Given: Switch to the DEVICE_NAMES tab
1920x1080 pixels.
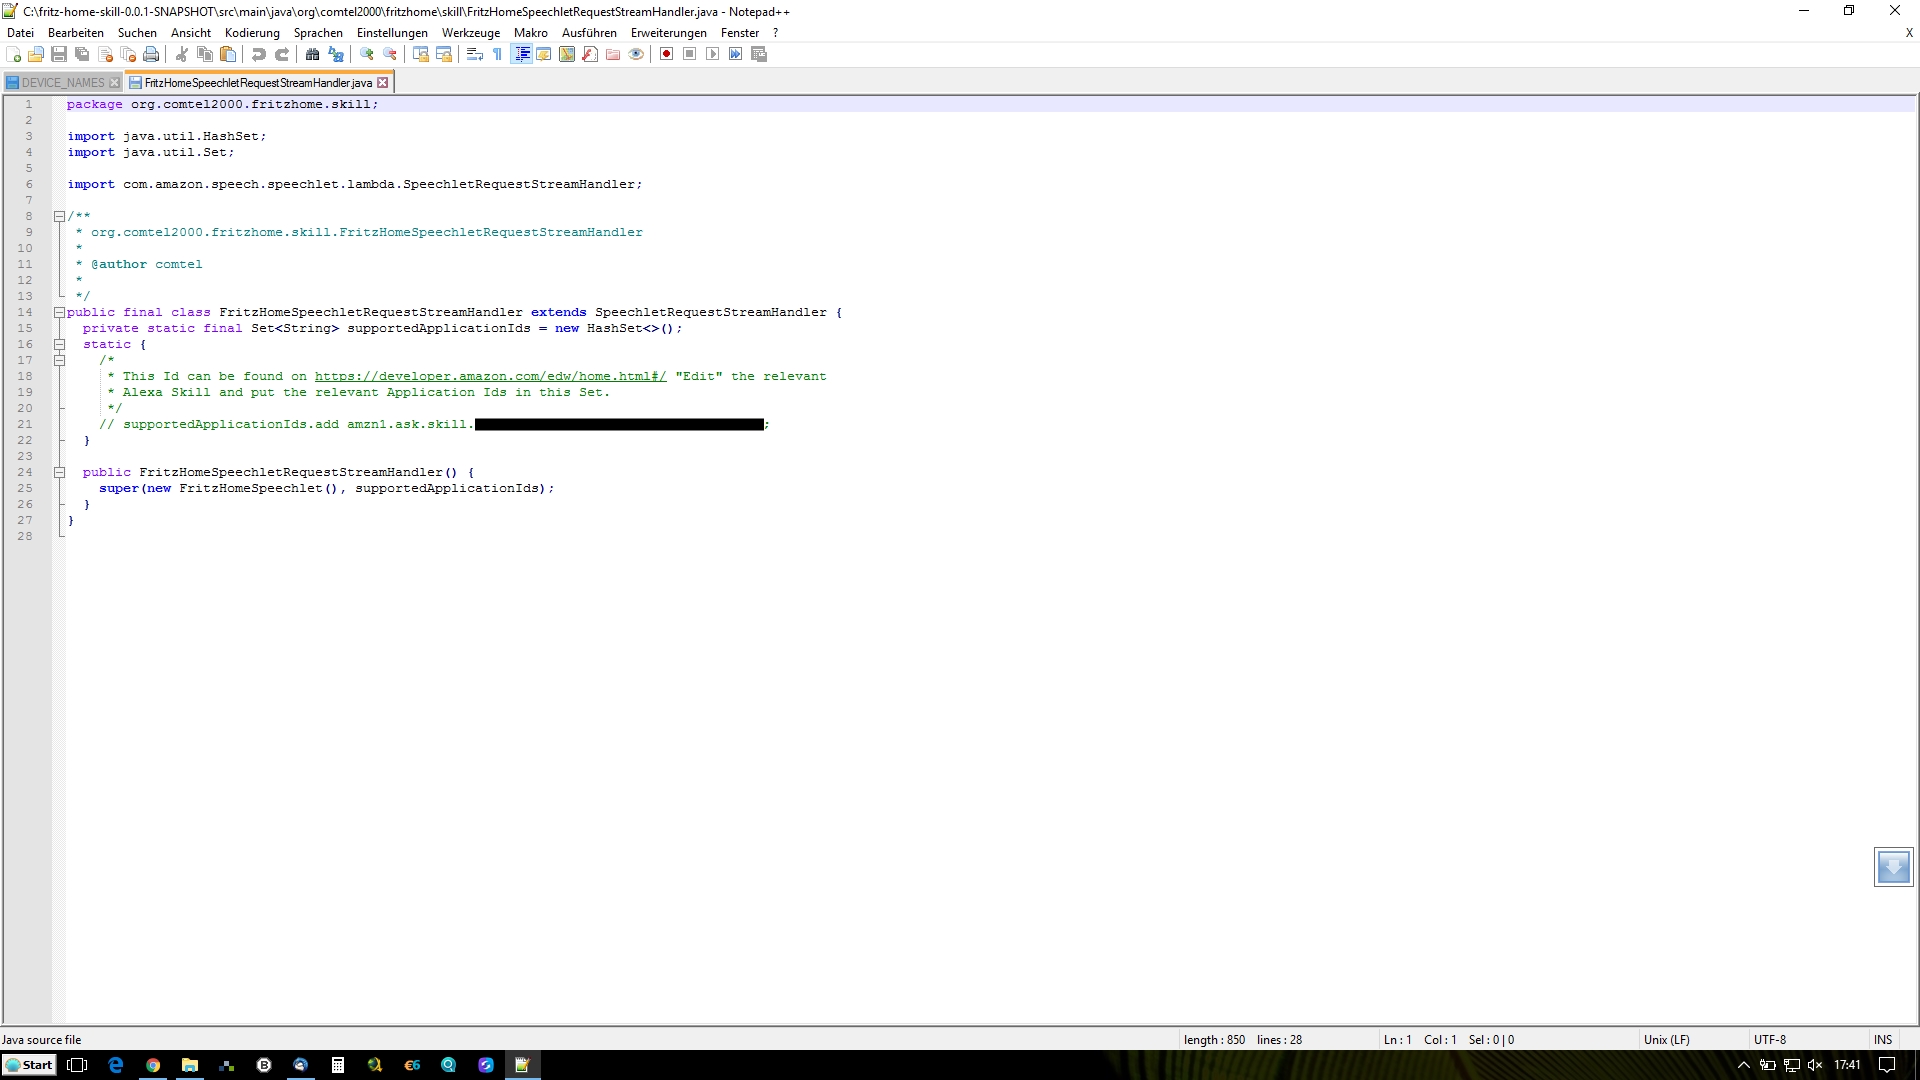Looking at the screenshot, I should click(x=62, y=83).
